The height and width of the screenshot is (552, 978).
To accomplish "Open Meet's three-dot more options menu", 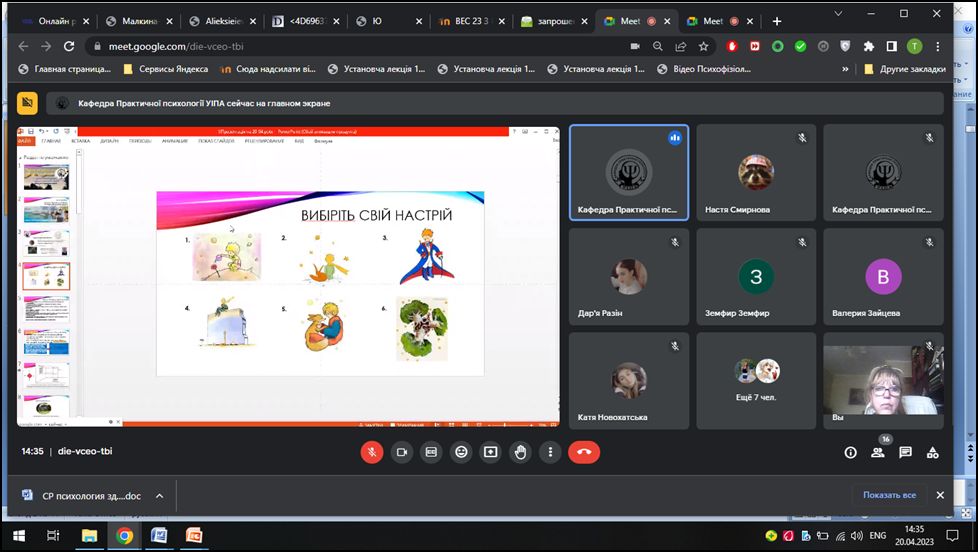I will point(550,452).
